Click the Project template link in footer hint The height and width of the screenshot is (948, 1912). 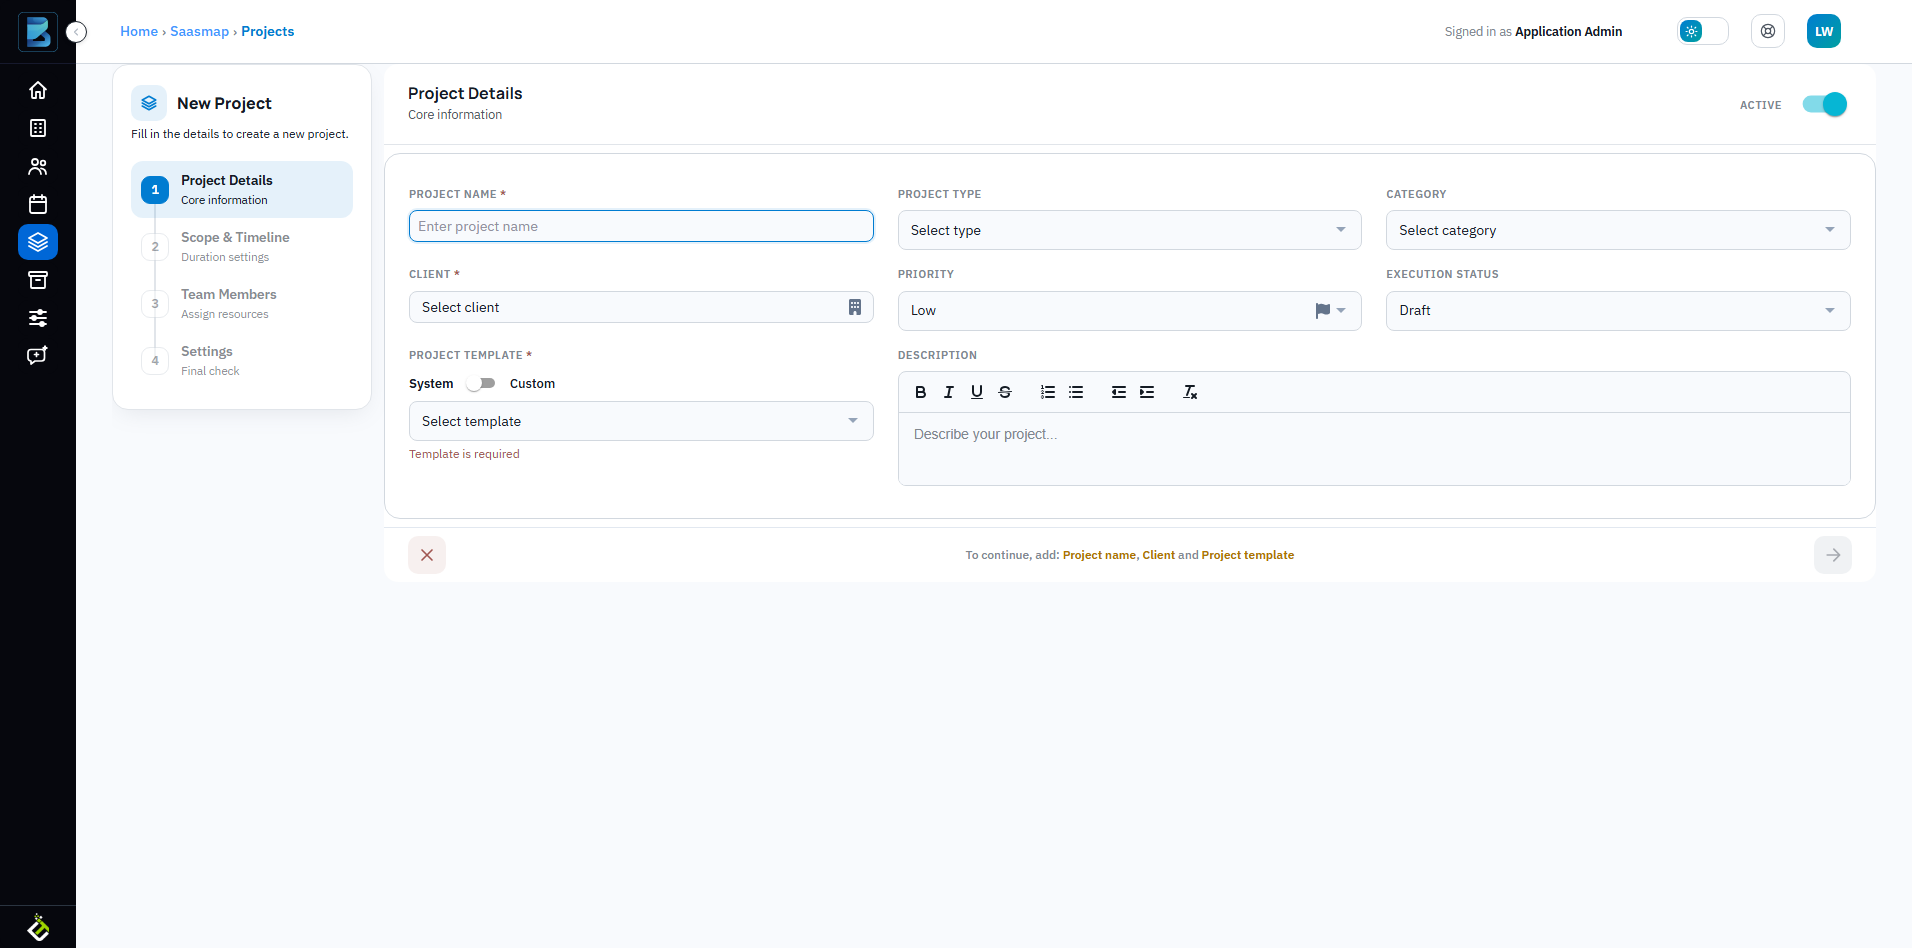pyautogui.click(x=1247, y=555)
